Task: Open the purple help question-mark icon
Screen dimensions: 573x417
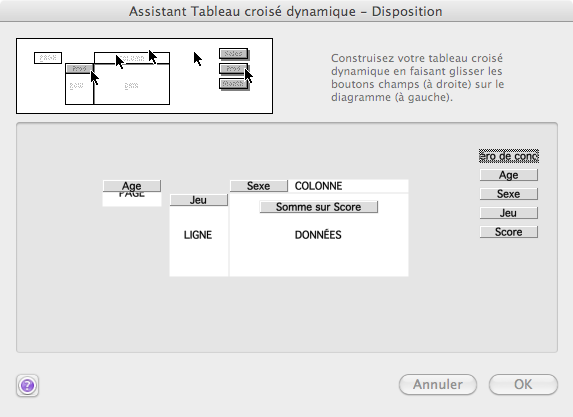Action: click(x=27, y=385)
